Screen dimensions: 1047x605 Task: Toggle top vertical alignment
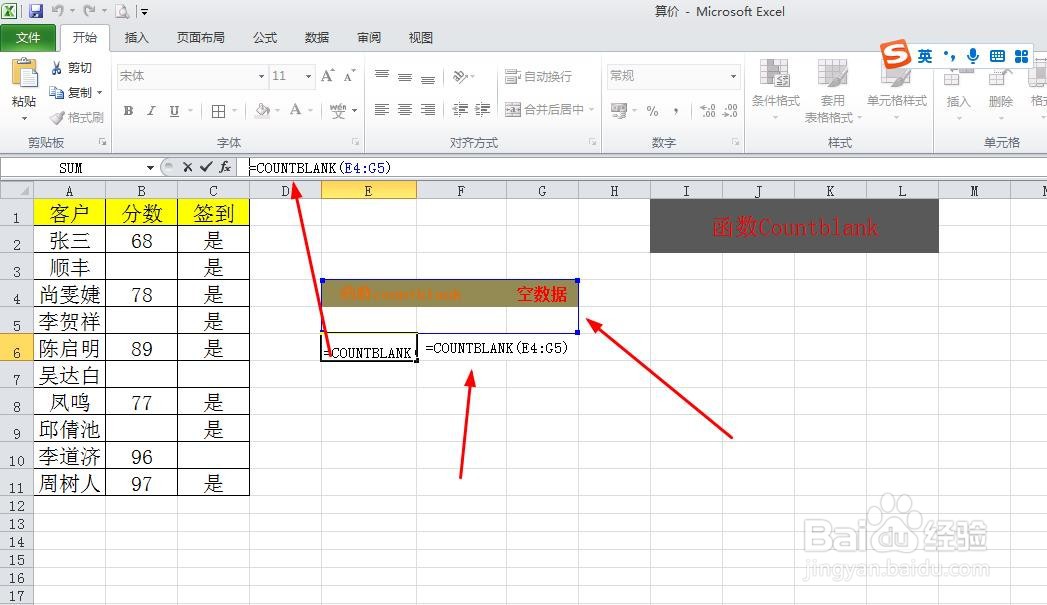(x=381, y=75)
